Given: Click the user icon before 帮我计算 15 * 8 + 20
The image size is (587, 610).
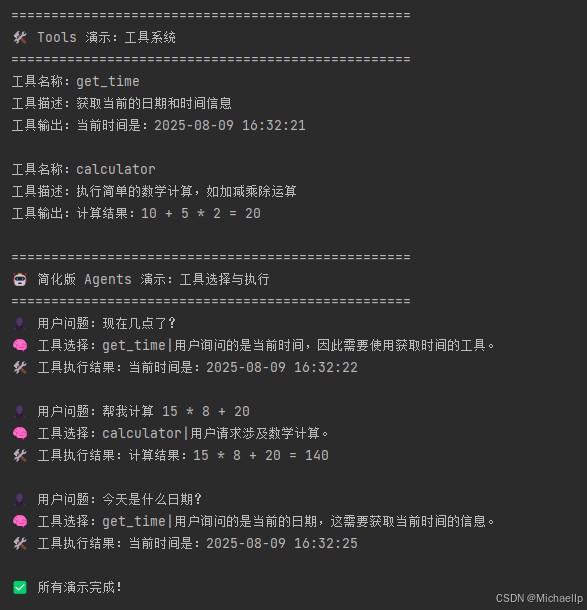Looking at the screenshot, I should (x=20, y=412).
